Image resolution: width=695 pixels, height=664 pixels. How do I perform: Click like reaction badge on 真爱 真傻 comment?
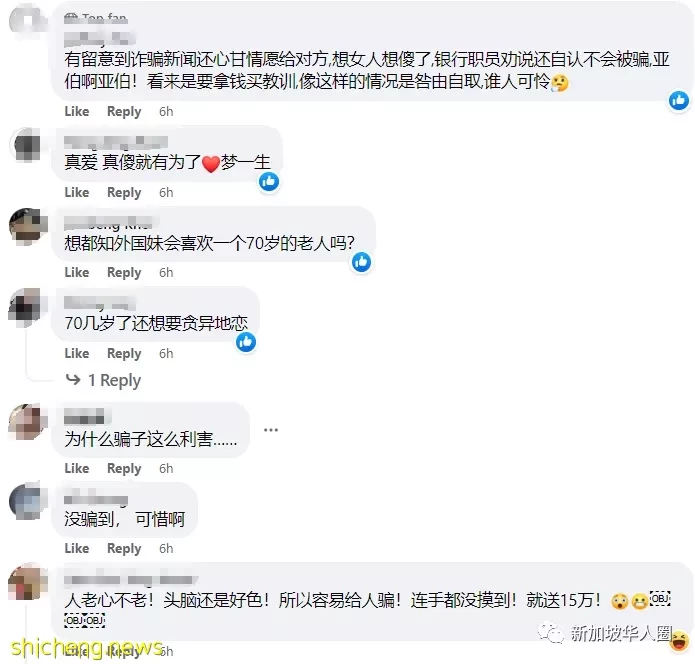(x=269, y=182)
